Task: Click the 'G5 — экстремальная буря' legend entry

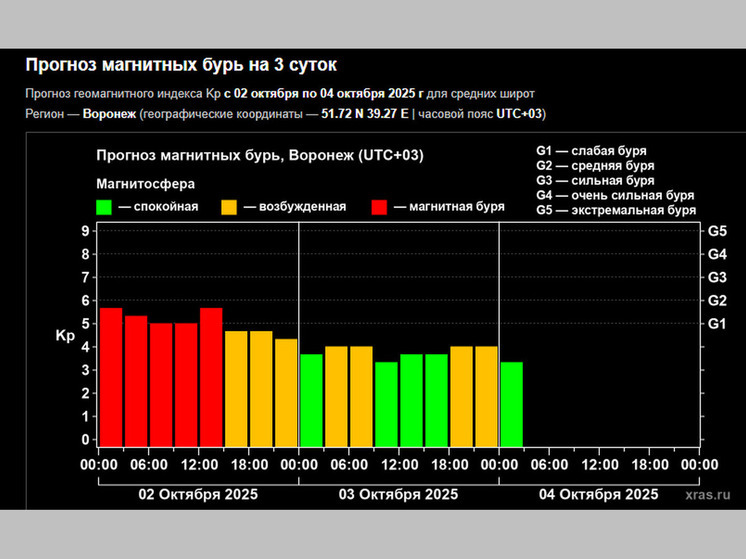Action: click(x=615, y=211)
